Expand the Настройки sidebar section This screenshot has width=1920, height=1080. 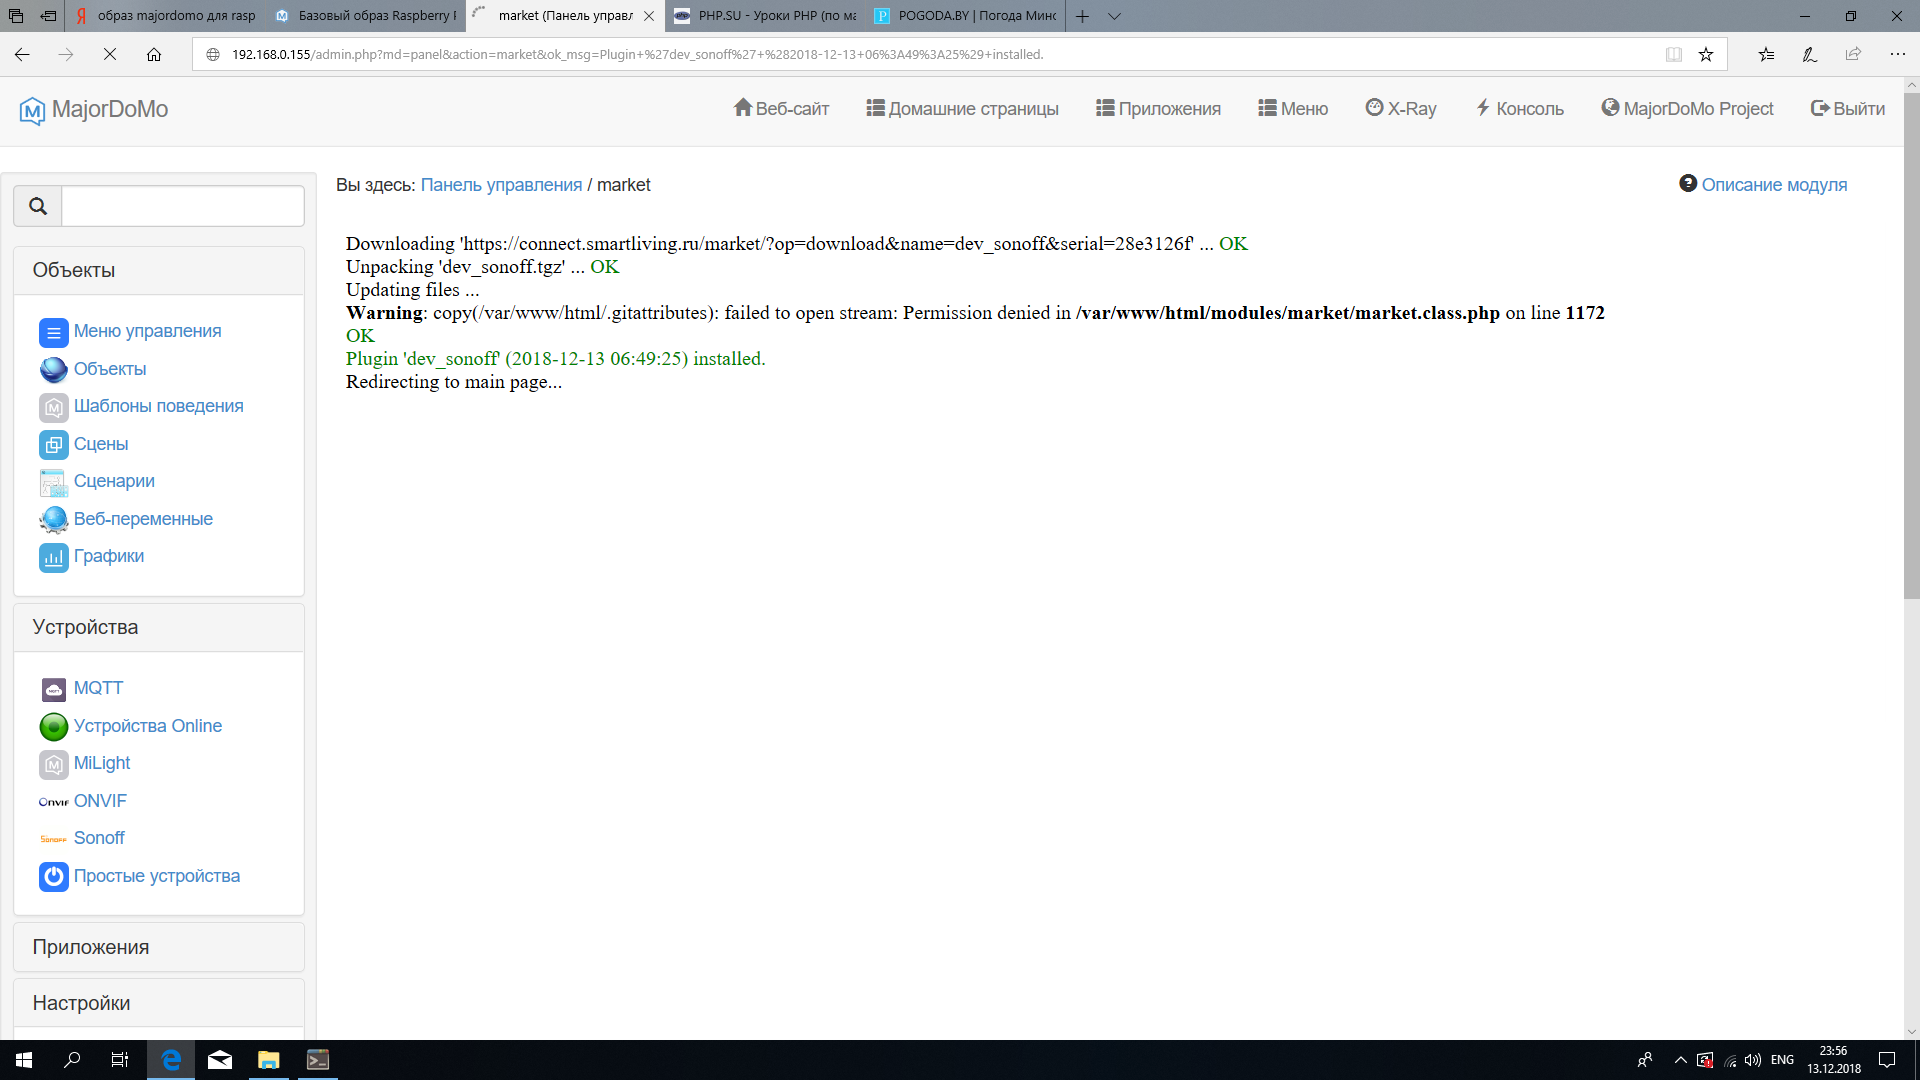(81, 1003)
